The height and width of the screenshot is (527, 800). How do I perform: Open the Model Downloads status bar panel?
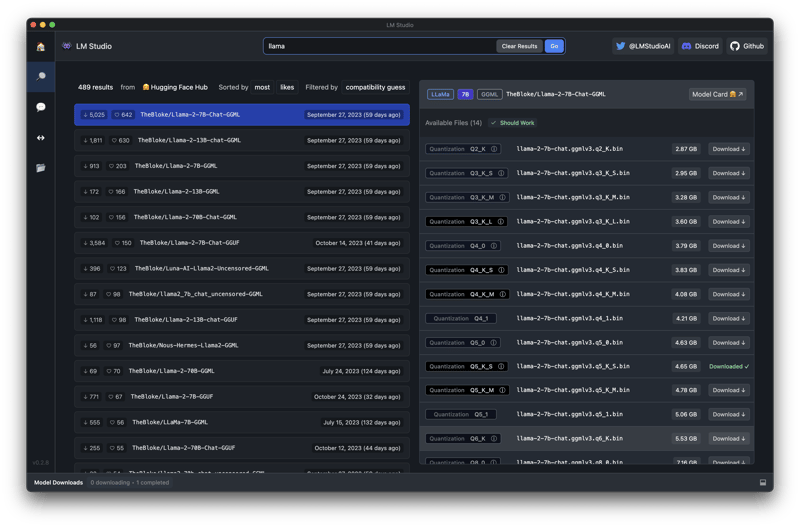coord(58,483)
